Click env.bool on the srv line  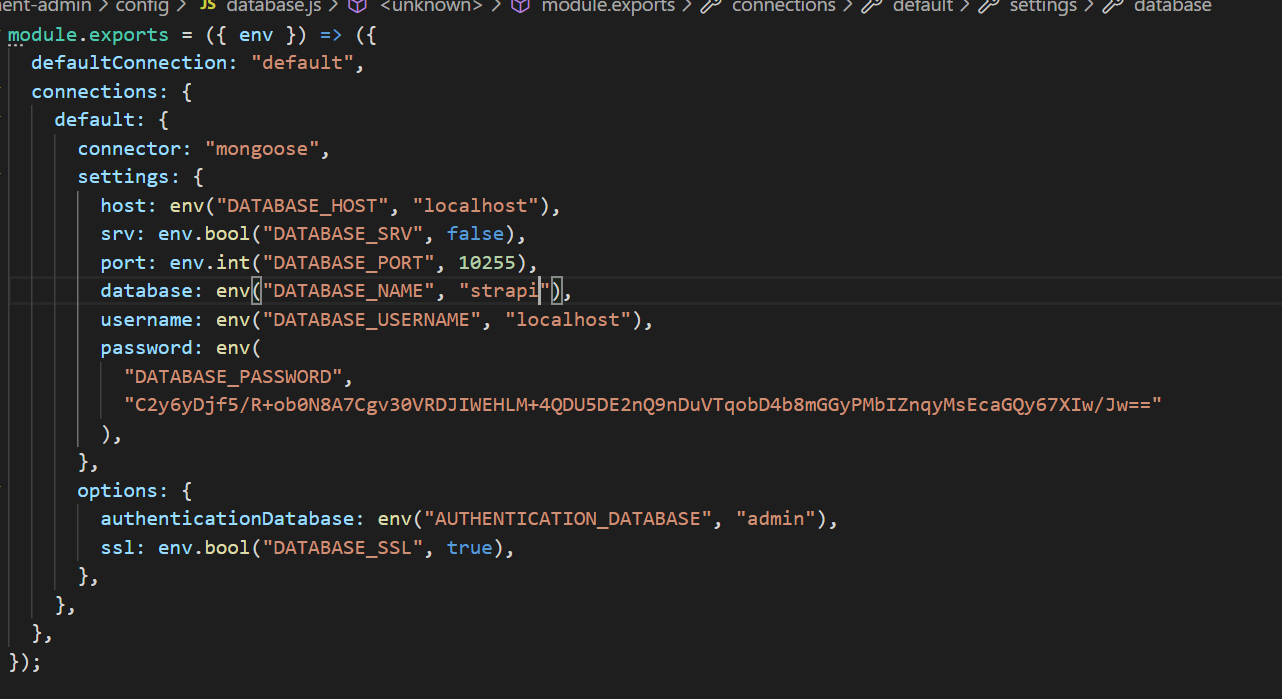click(205, 234)
